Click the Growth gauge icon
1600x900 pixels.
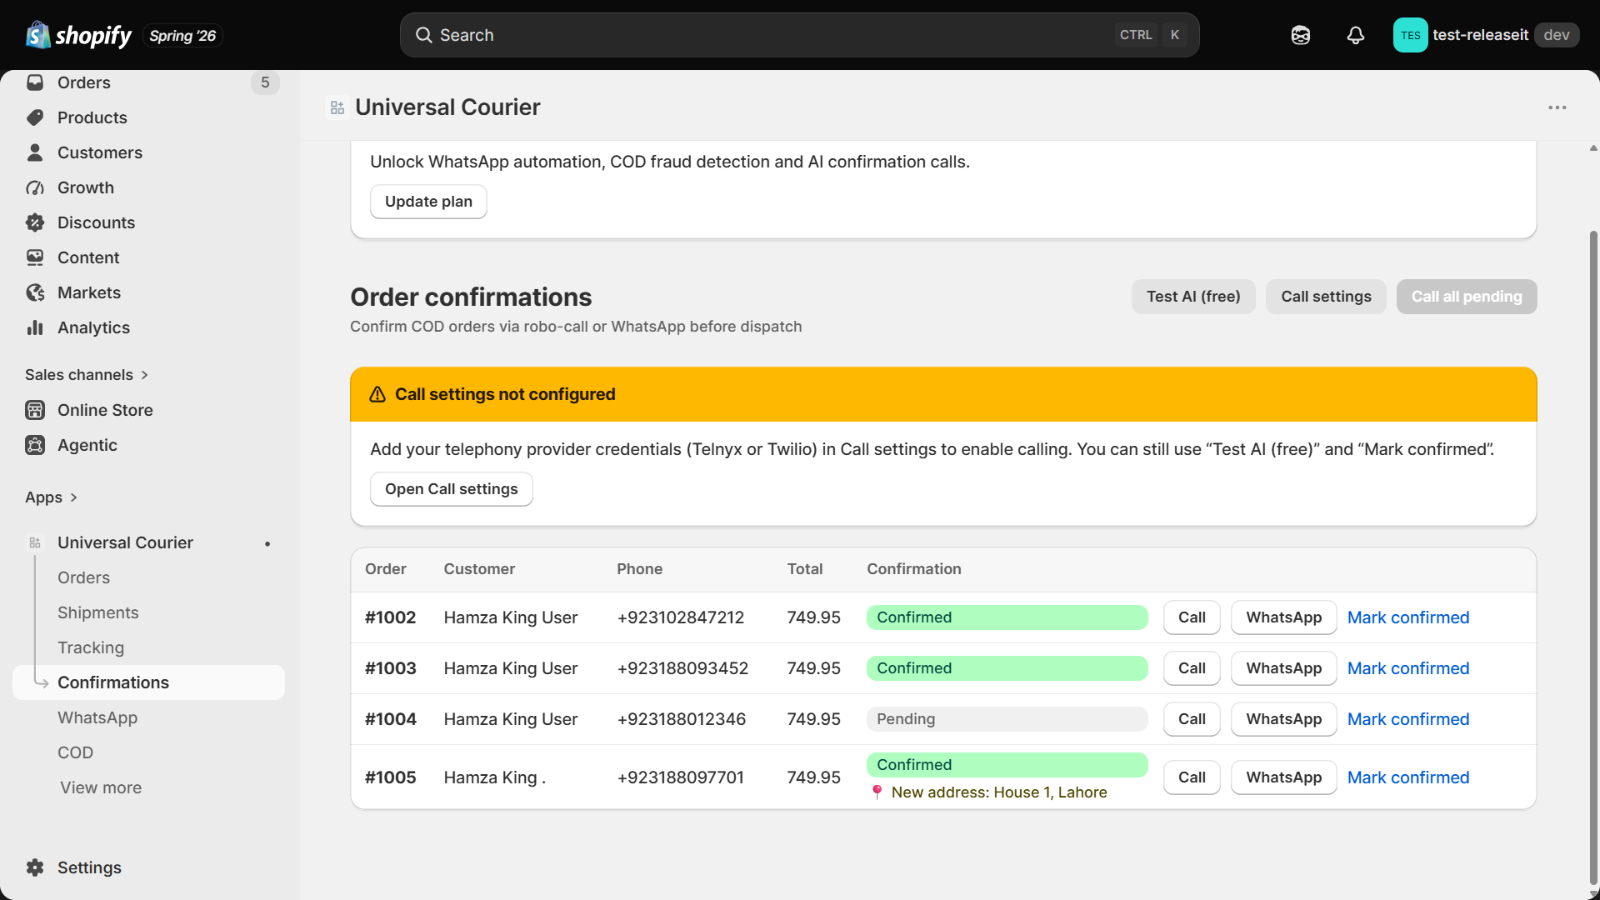(x=35, y=187)
